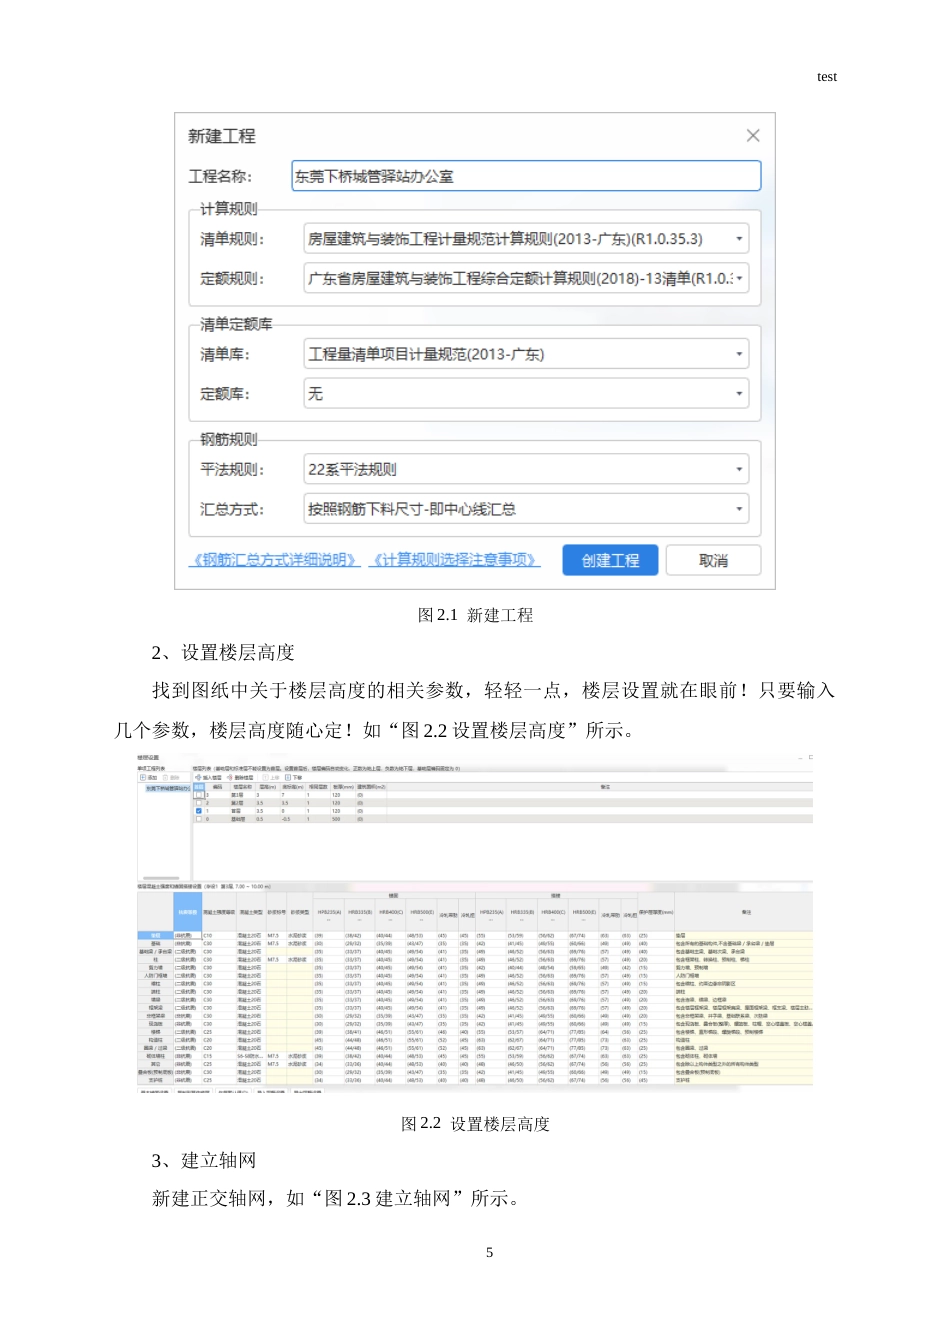
Task: Open the 清单库 dropdown
Action: click(526, 354)
